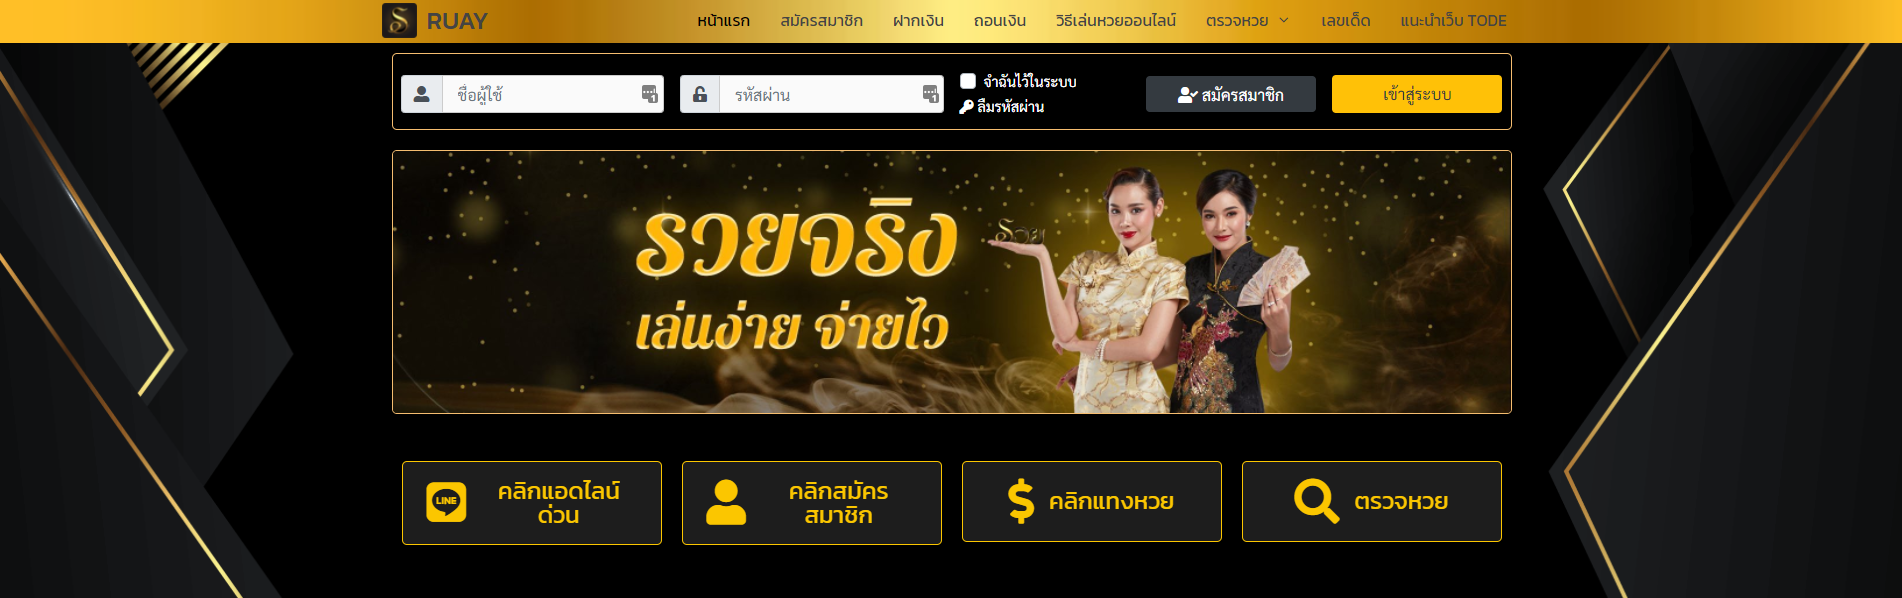
Task: Focus the รหัสผ่าน input field
Action: pos(831,94)
